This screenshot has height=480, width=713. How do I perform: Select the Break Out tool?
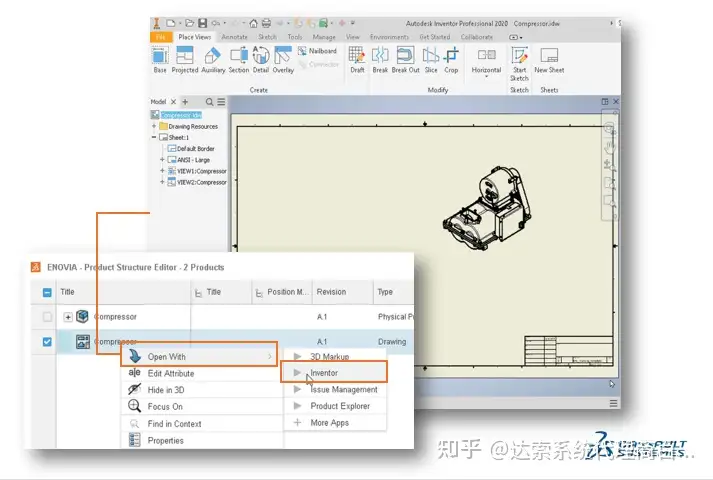[405, 60]
